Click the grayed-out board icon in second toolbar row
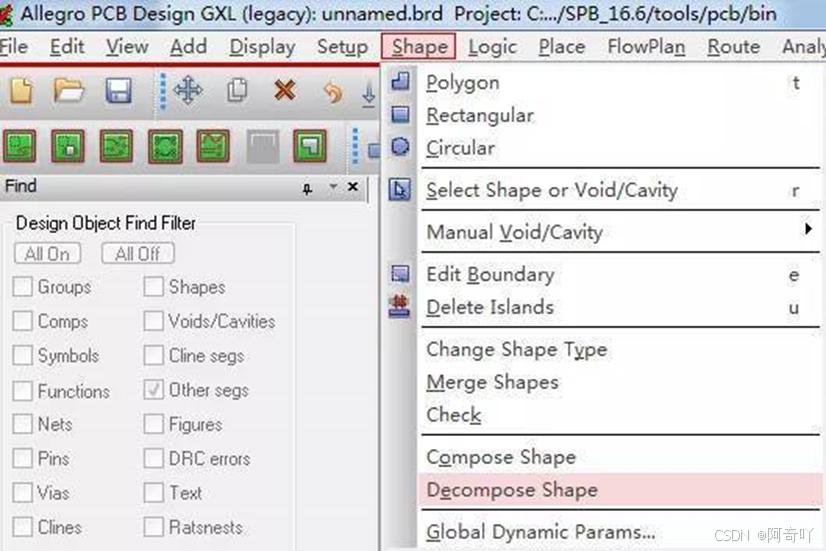 click(262, 146)
